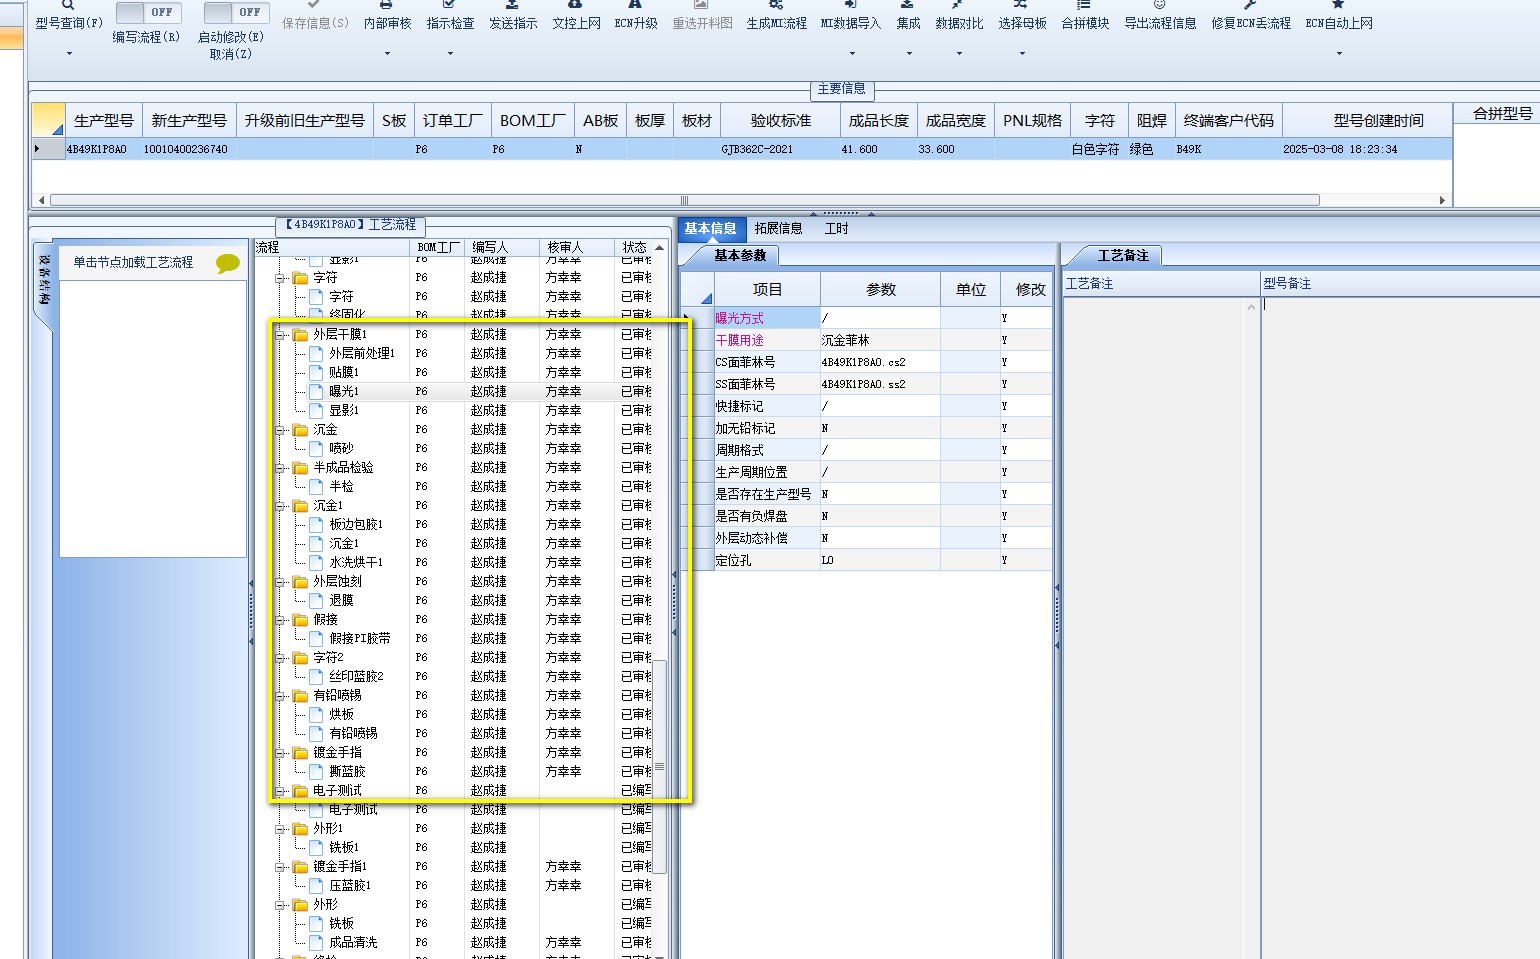This screenshot has height=959, width=1540.
Task: Click the folder icon next to 外层蚀刻
Action: click(x=300, y=581)
